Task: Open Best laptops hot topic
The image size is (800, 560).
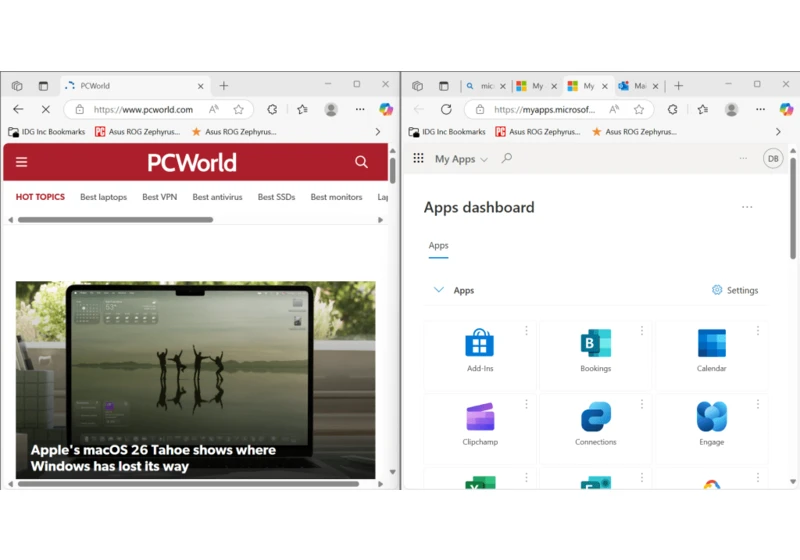Action: 104,197
